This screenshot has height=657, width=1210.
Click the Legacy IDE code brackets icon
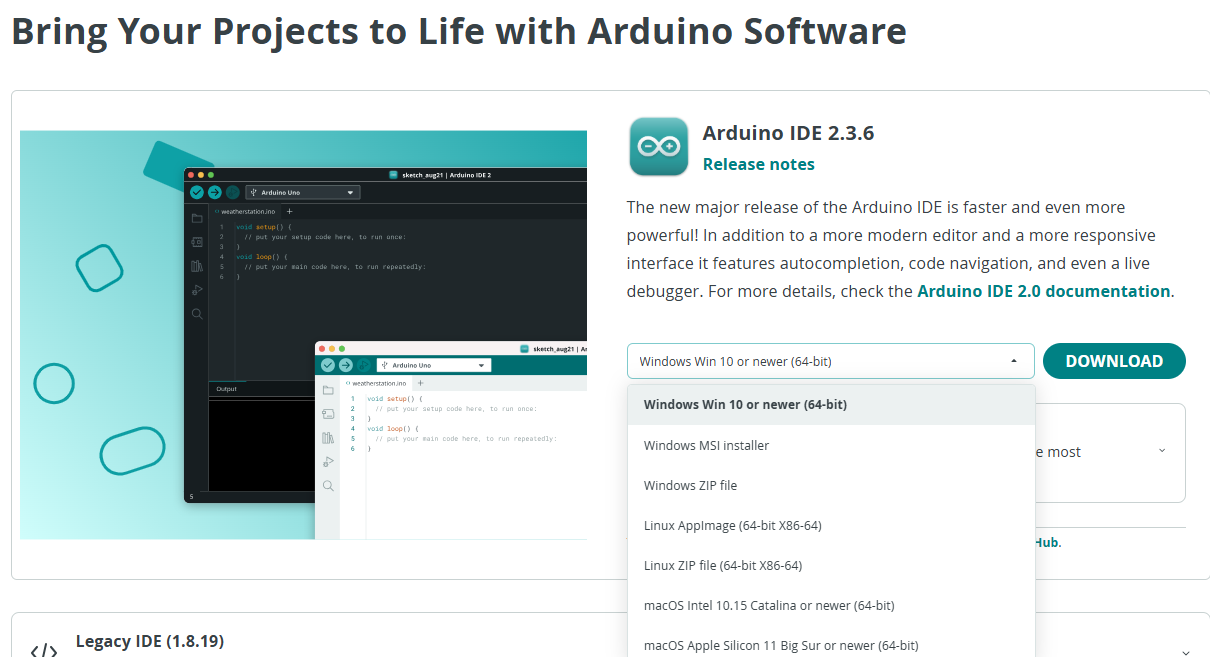tap(44, 649)
